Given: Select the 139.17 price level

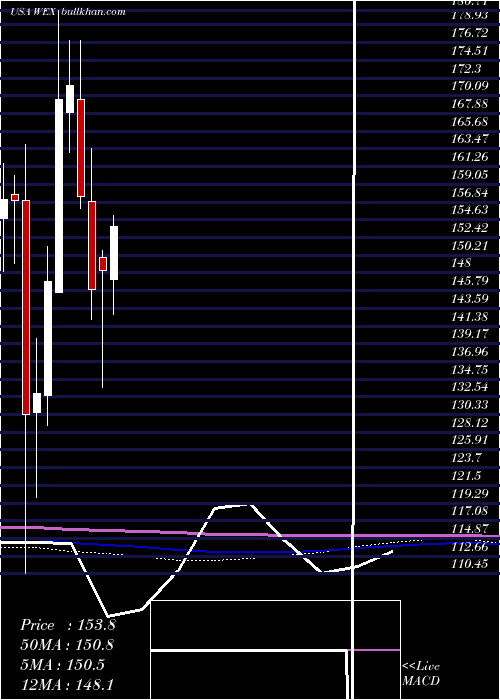Looking at the screenshot, I should click(x=469, y=334).
